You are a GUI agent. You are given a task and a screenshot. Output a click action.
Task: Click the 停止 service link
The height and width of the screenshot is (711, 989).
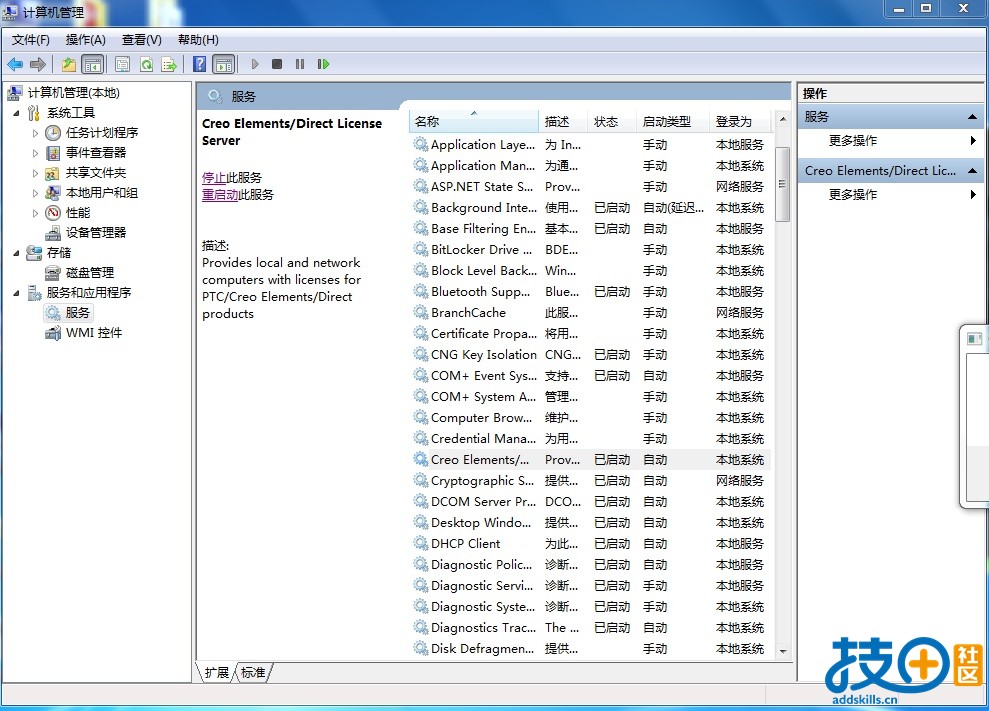click(x=214, y=178)
